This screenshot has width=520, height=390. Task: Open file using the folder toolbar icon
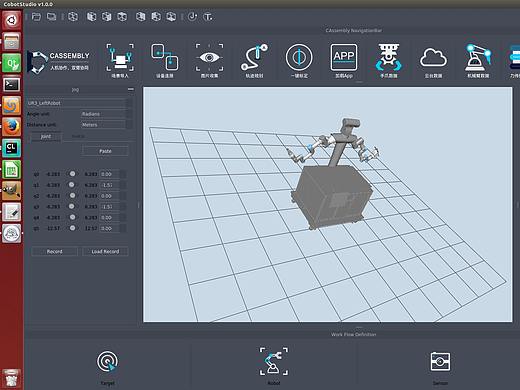36,17
